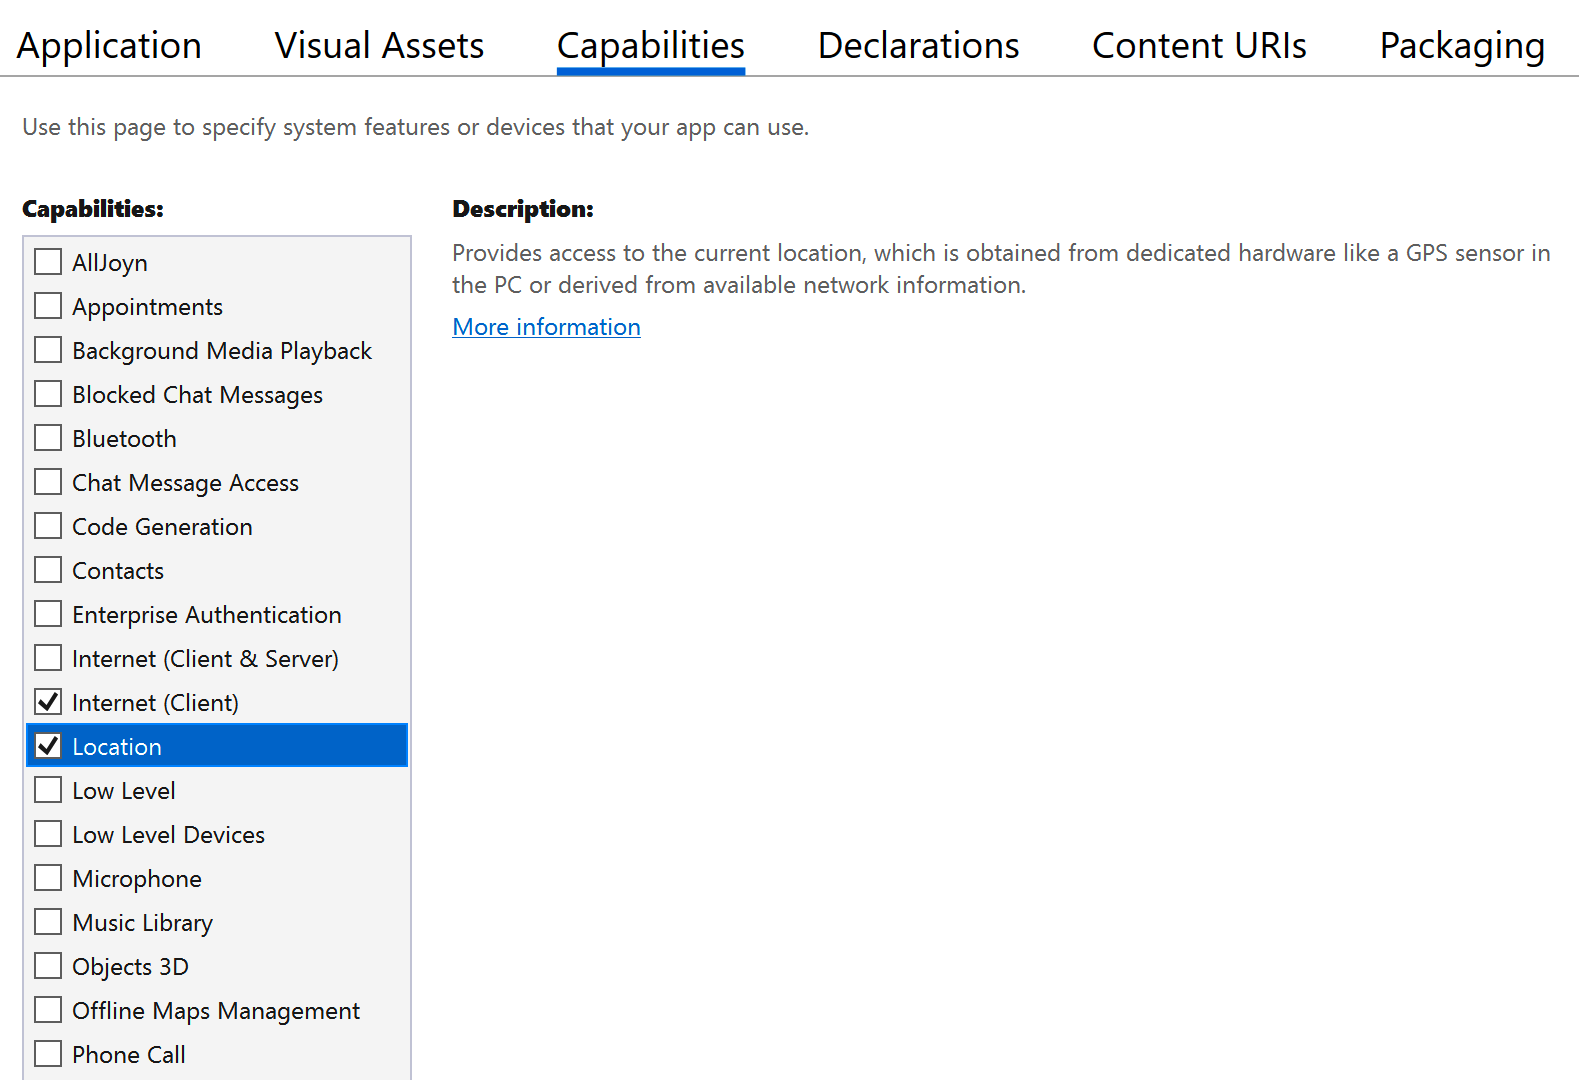Select the Internet (Client) row label
The width and height of the screenshot is (1579, 1080).
point(155,703)
